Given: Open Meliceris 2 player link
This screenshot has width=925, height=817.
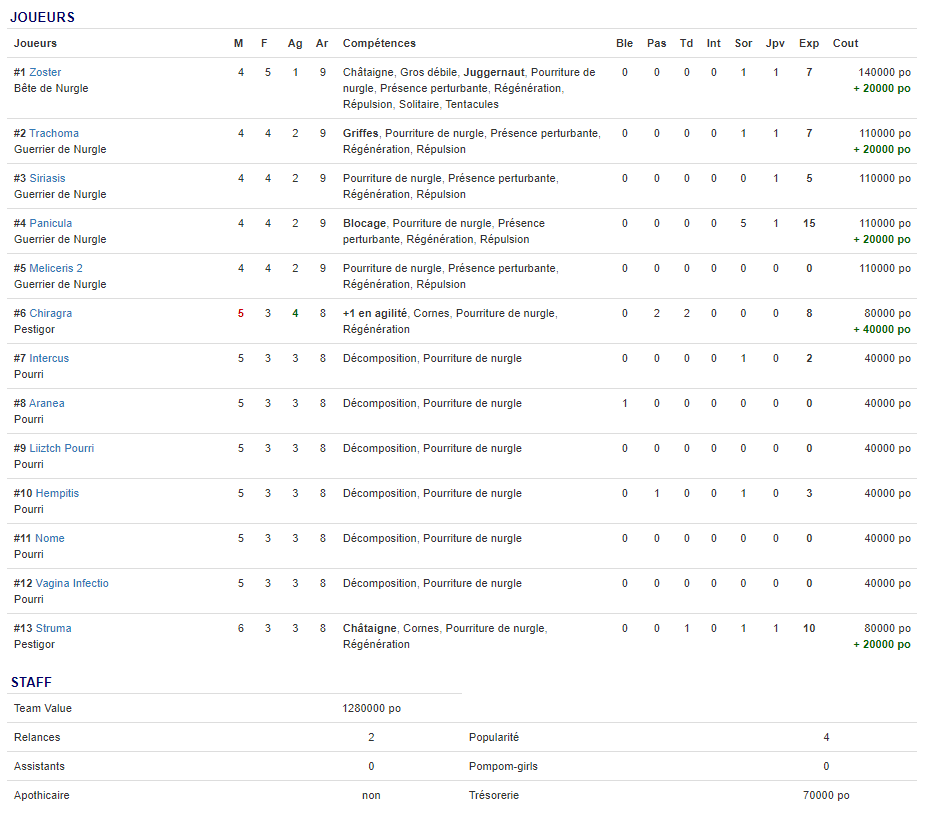Looking at the screenshot, I should [56, 268].
